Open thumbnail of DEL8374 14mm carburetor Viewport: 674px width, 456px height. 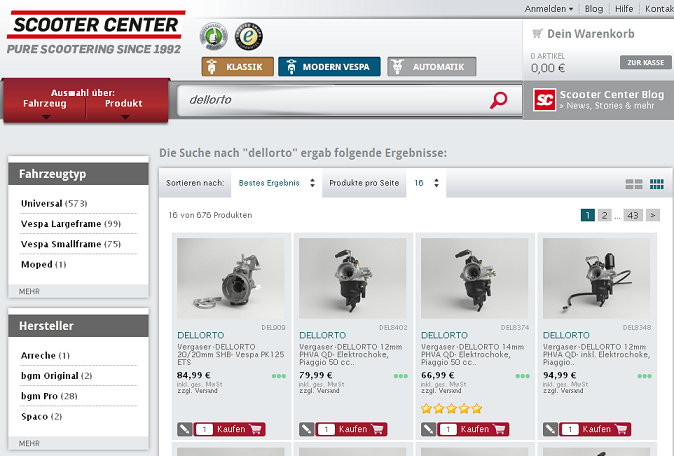click(x=475, y=278)
